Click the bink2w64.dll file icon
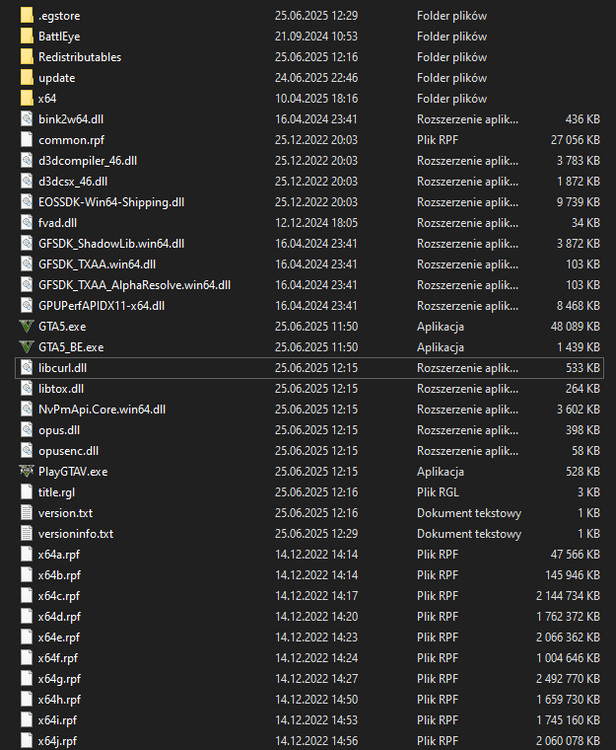The height and width of the screenshot is (750, 616). coord(27,119)
